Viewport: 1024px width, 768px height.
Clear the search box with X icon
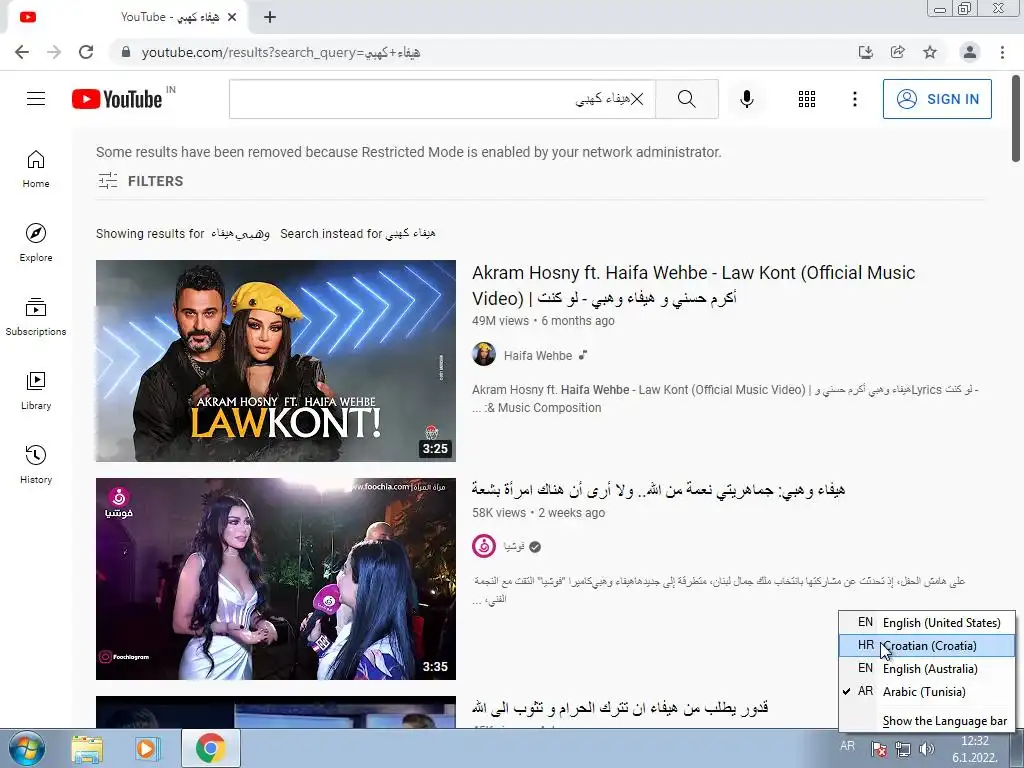(637, 99)
